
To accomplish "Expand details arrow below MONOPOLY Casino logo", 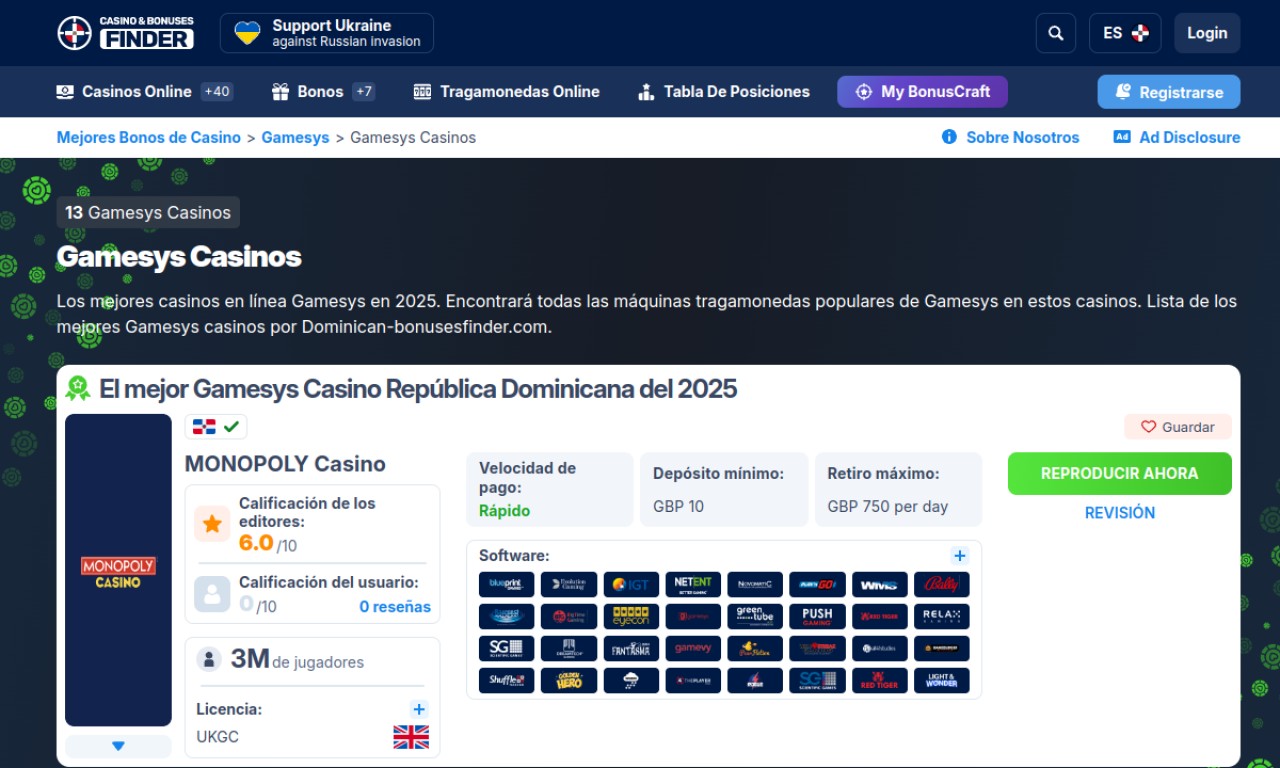I will click(118, 746).
